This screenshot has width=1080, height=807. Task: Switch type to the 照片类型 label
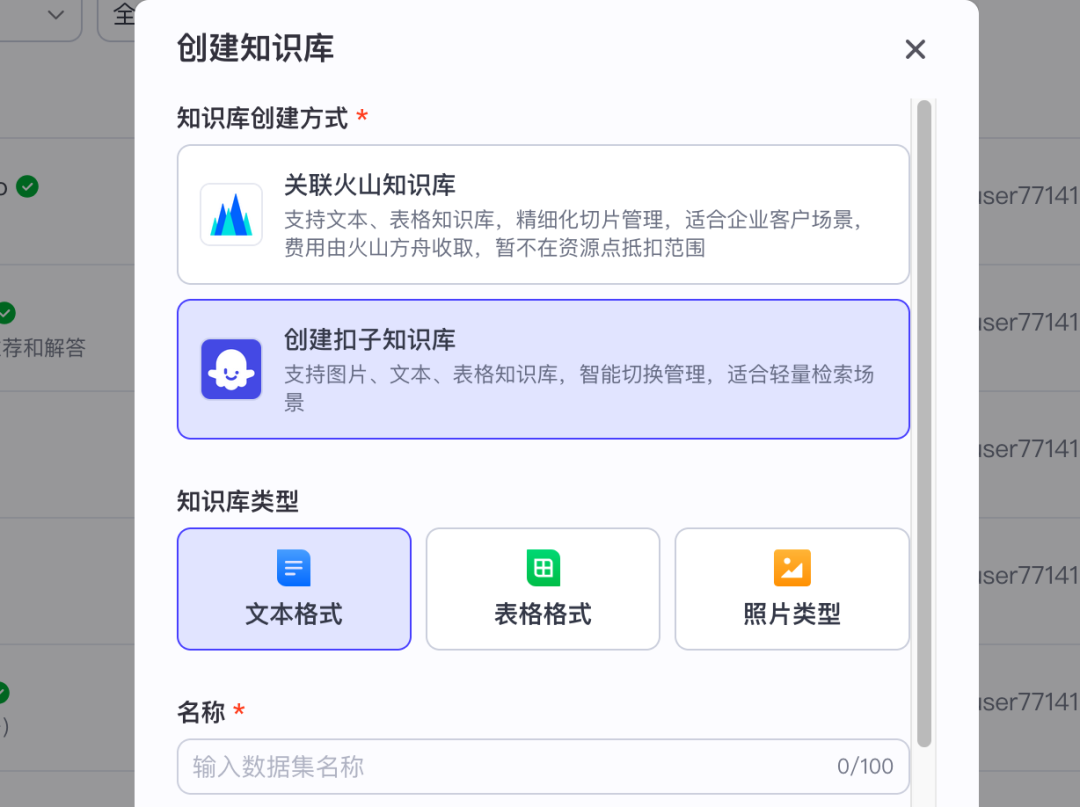coord(792,614)
